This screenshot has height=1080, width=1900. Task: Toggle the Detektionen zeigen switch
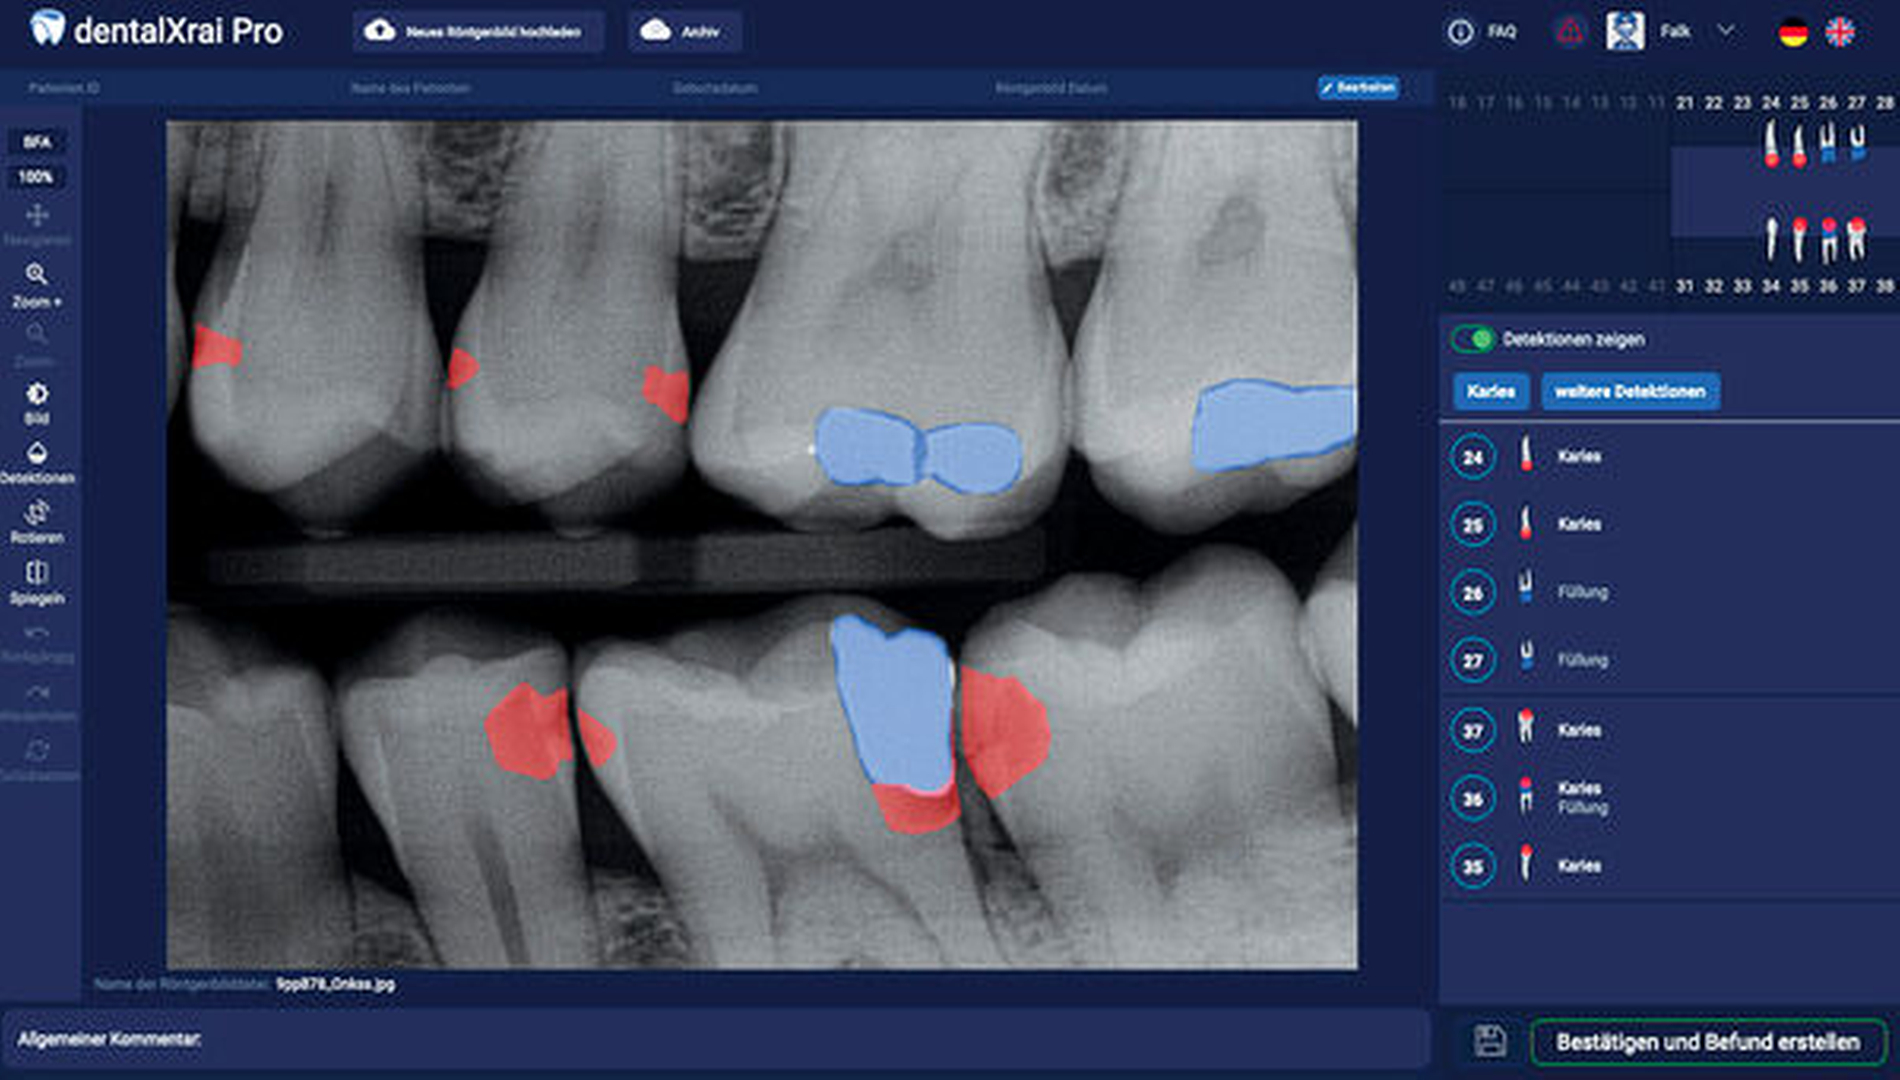pos(1473,339)
